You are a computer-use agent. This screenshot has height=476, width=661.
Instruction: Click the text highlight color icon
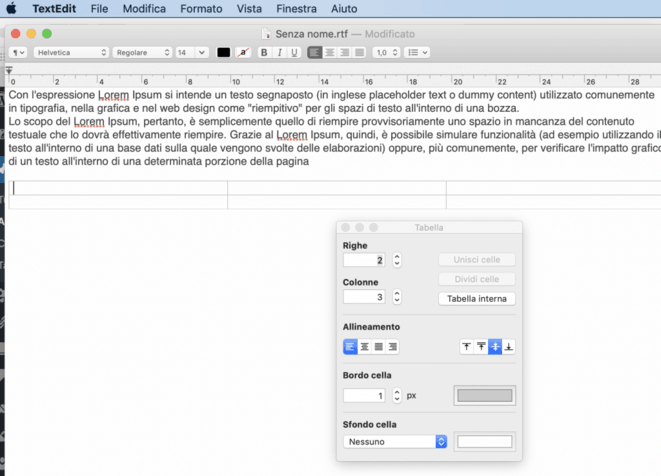click(x=243, y=52)
